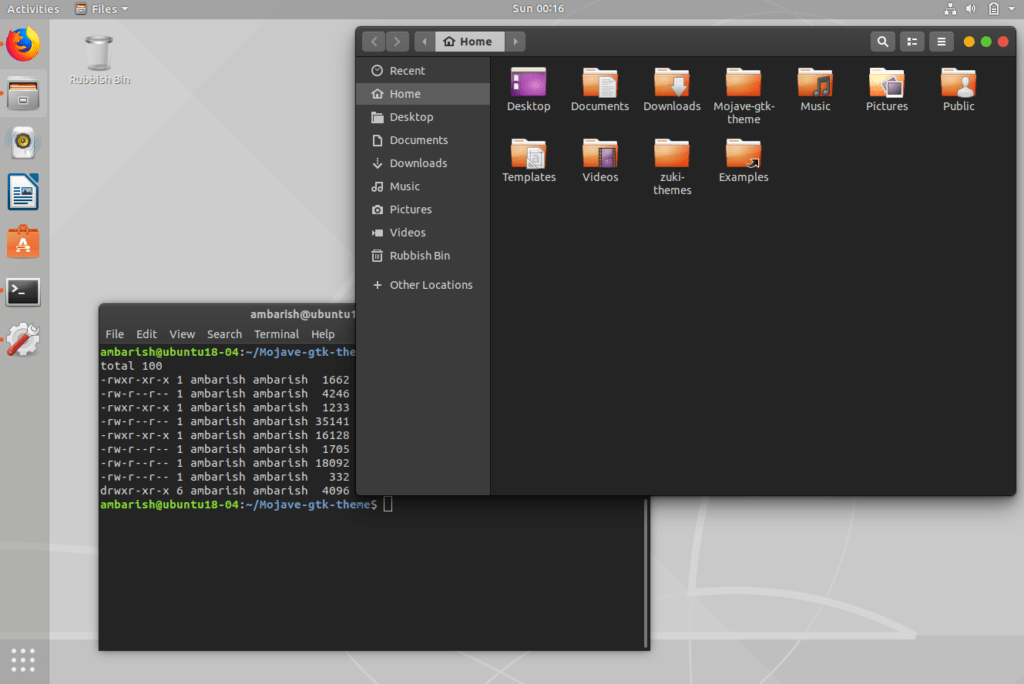Open the Firefox browser from the dock
Image resolution: width=1024 pixels, height=684 pixels.
click(x=22, y=44)
